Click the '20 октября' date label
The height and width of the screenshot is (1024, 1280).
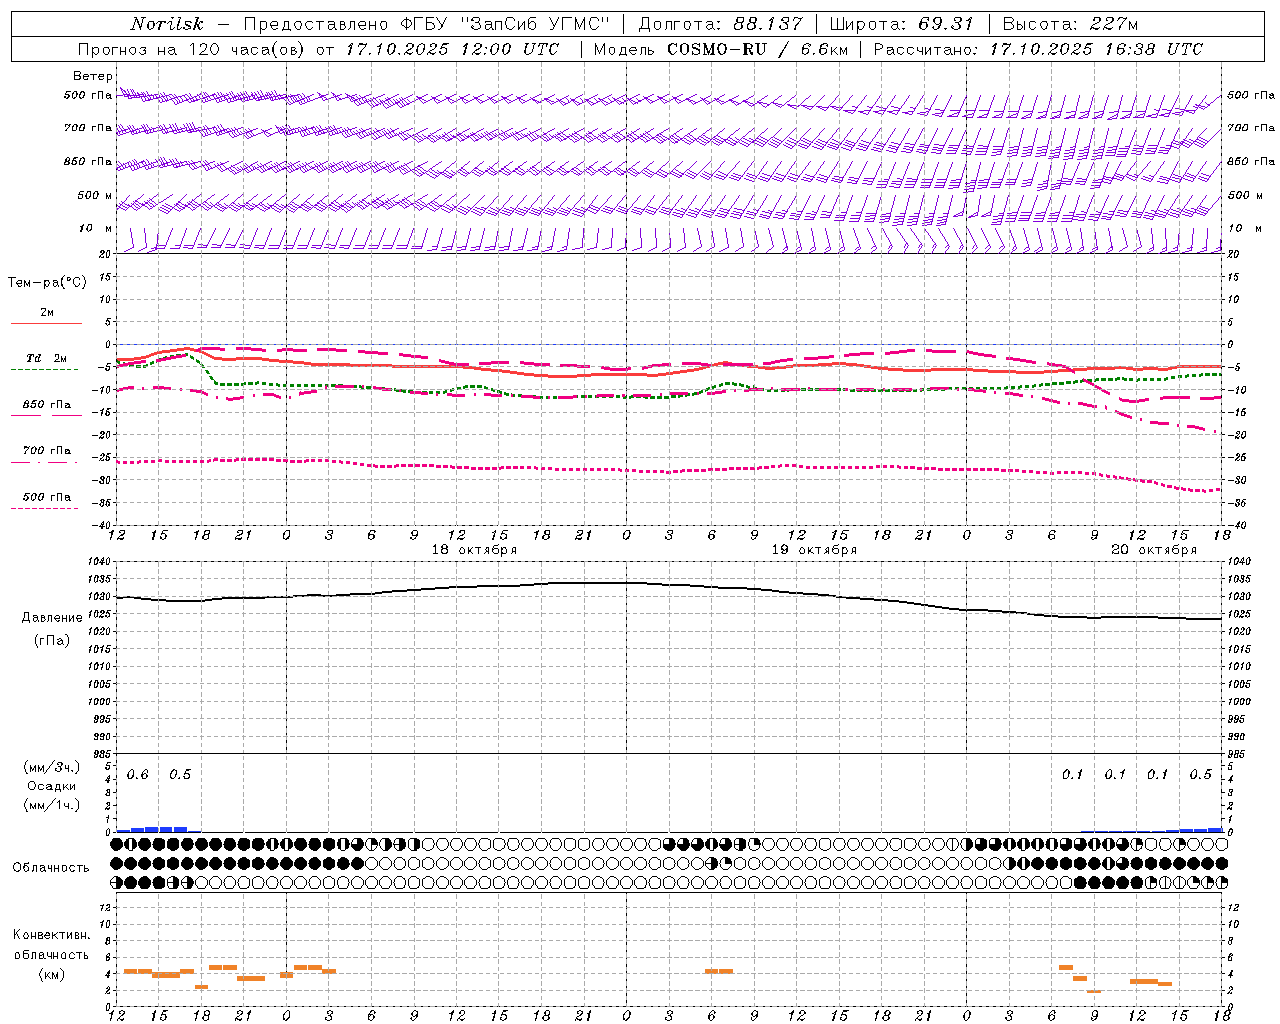point(1154,550)
